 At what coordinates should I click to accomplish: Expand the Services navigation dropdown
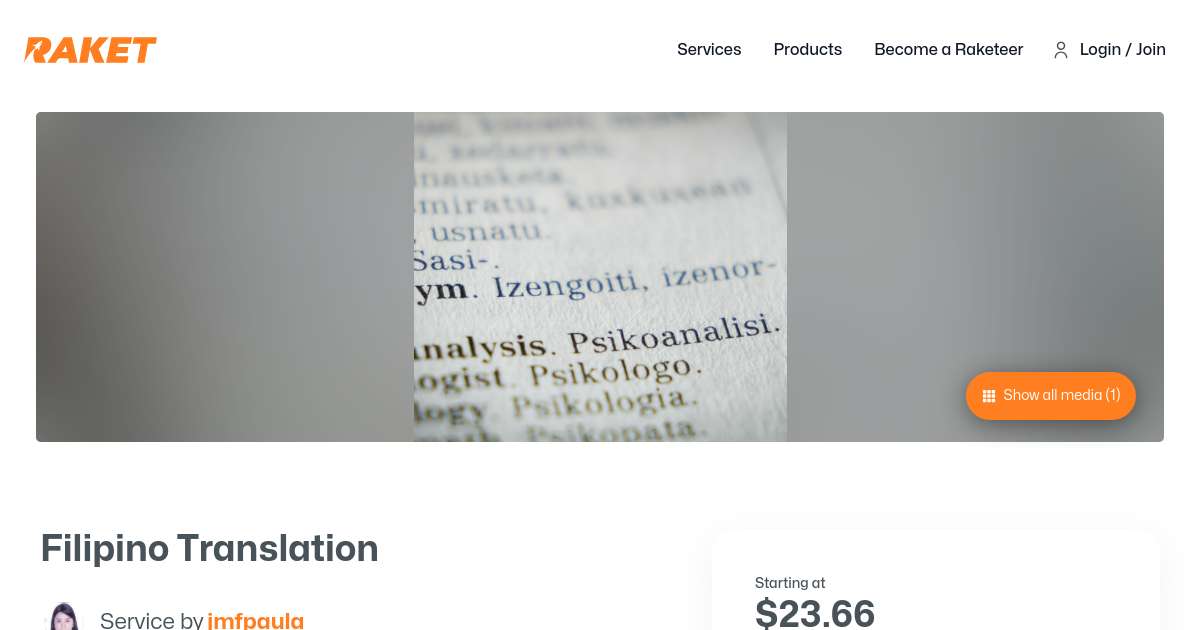pyautogui.click(x=709, y=49)
